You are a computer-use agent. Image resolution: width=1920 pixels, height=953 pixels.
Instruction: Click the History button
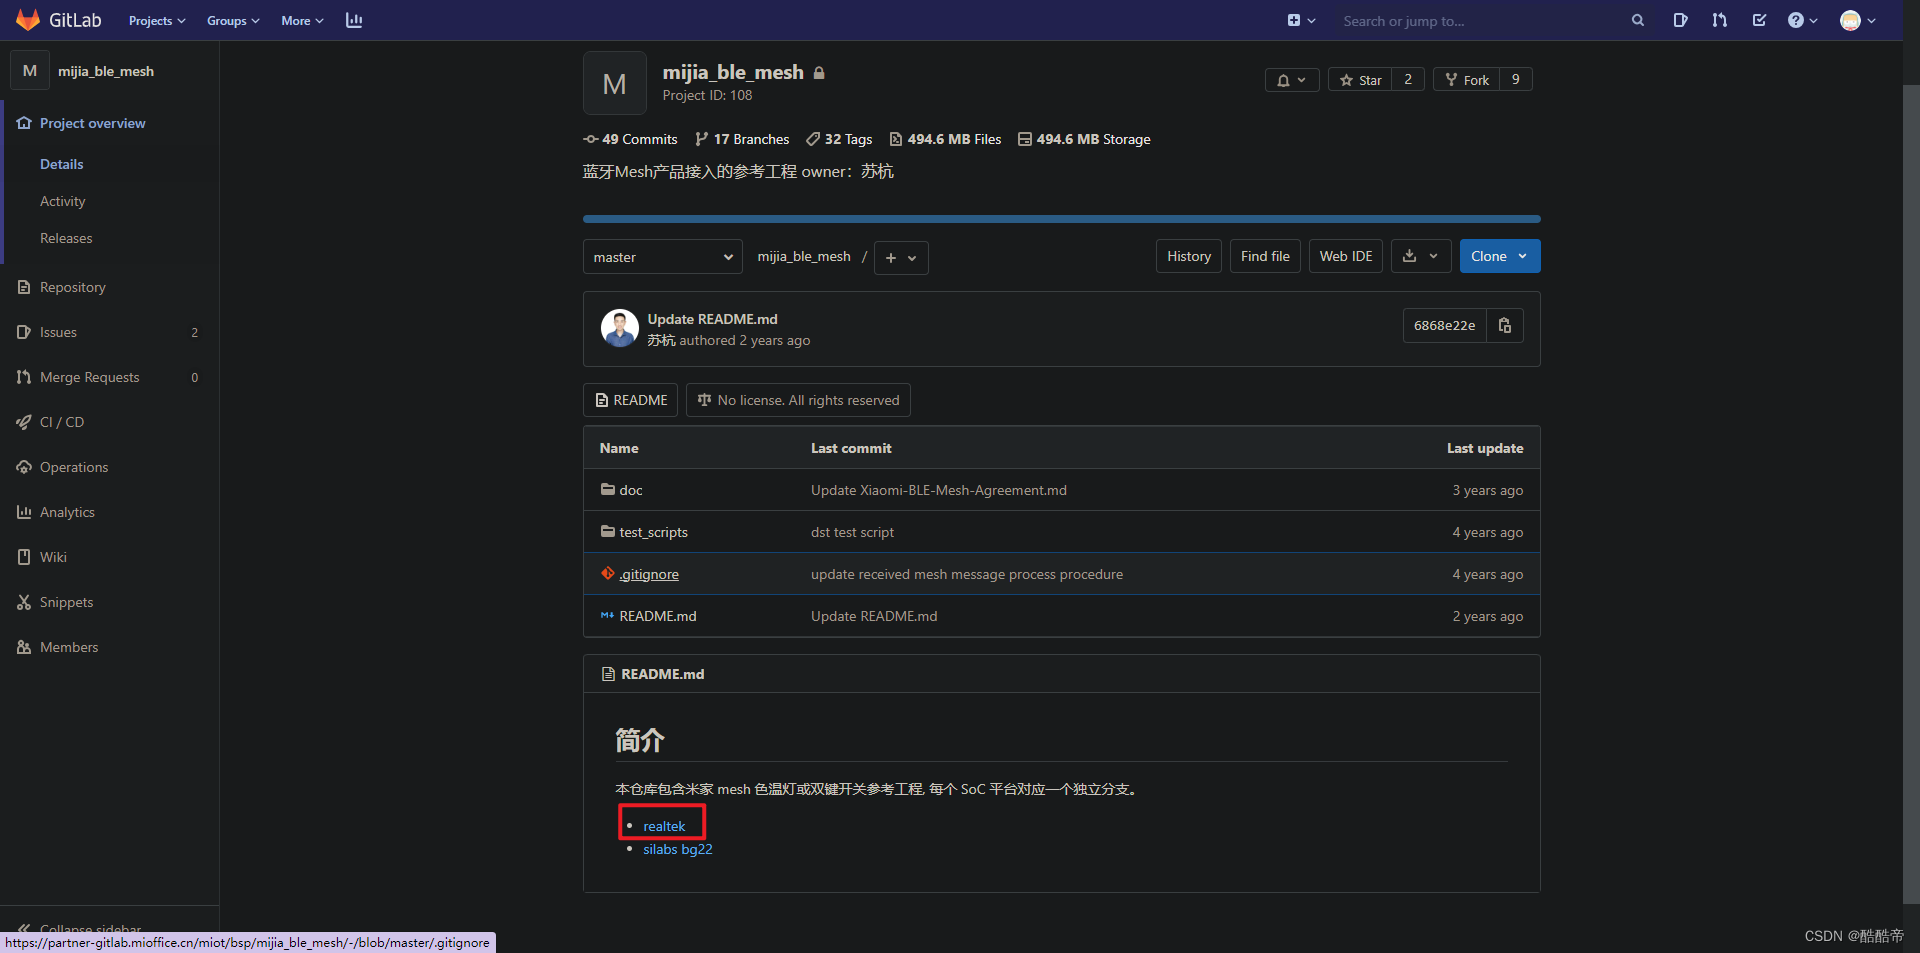(x=1189, y=256)
